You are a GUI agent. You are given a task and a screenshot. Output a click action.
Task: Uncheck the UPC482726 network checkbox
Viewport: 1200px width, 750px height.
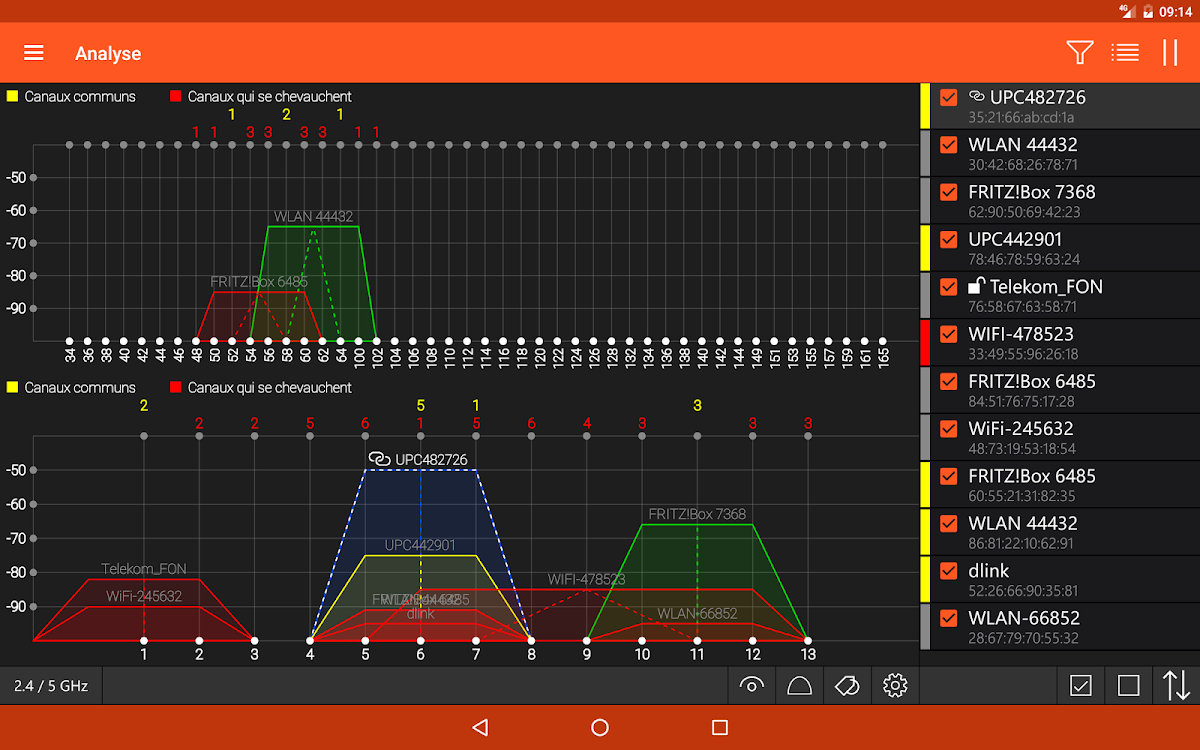[x=949, y=98]
